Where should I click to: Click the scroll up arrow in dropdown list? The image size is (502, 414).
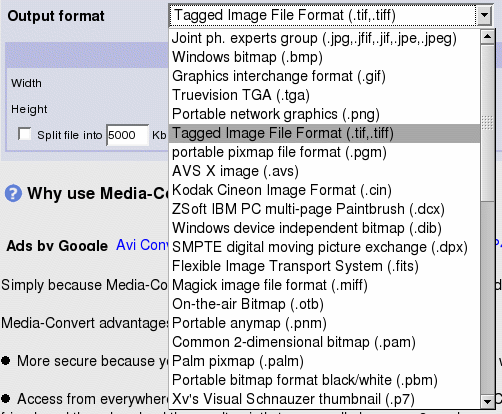click(x=488, y=37)
